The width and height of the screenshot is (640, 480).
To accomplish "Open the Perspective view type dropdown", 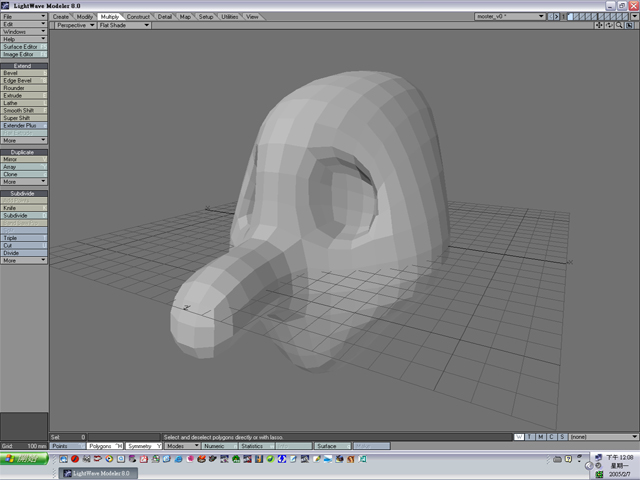I will pos(76,25).
